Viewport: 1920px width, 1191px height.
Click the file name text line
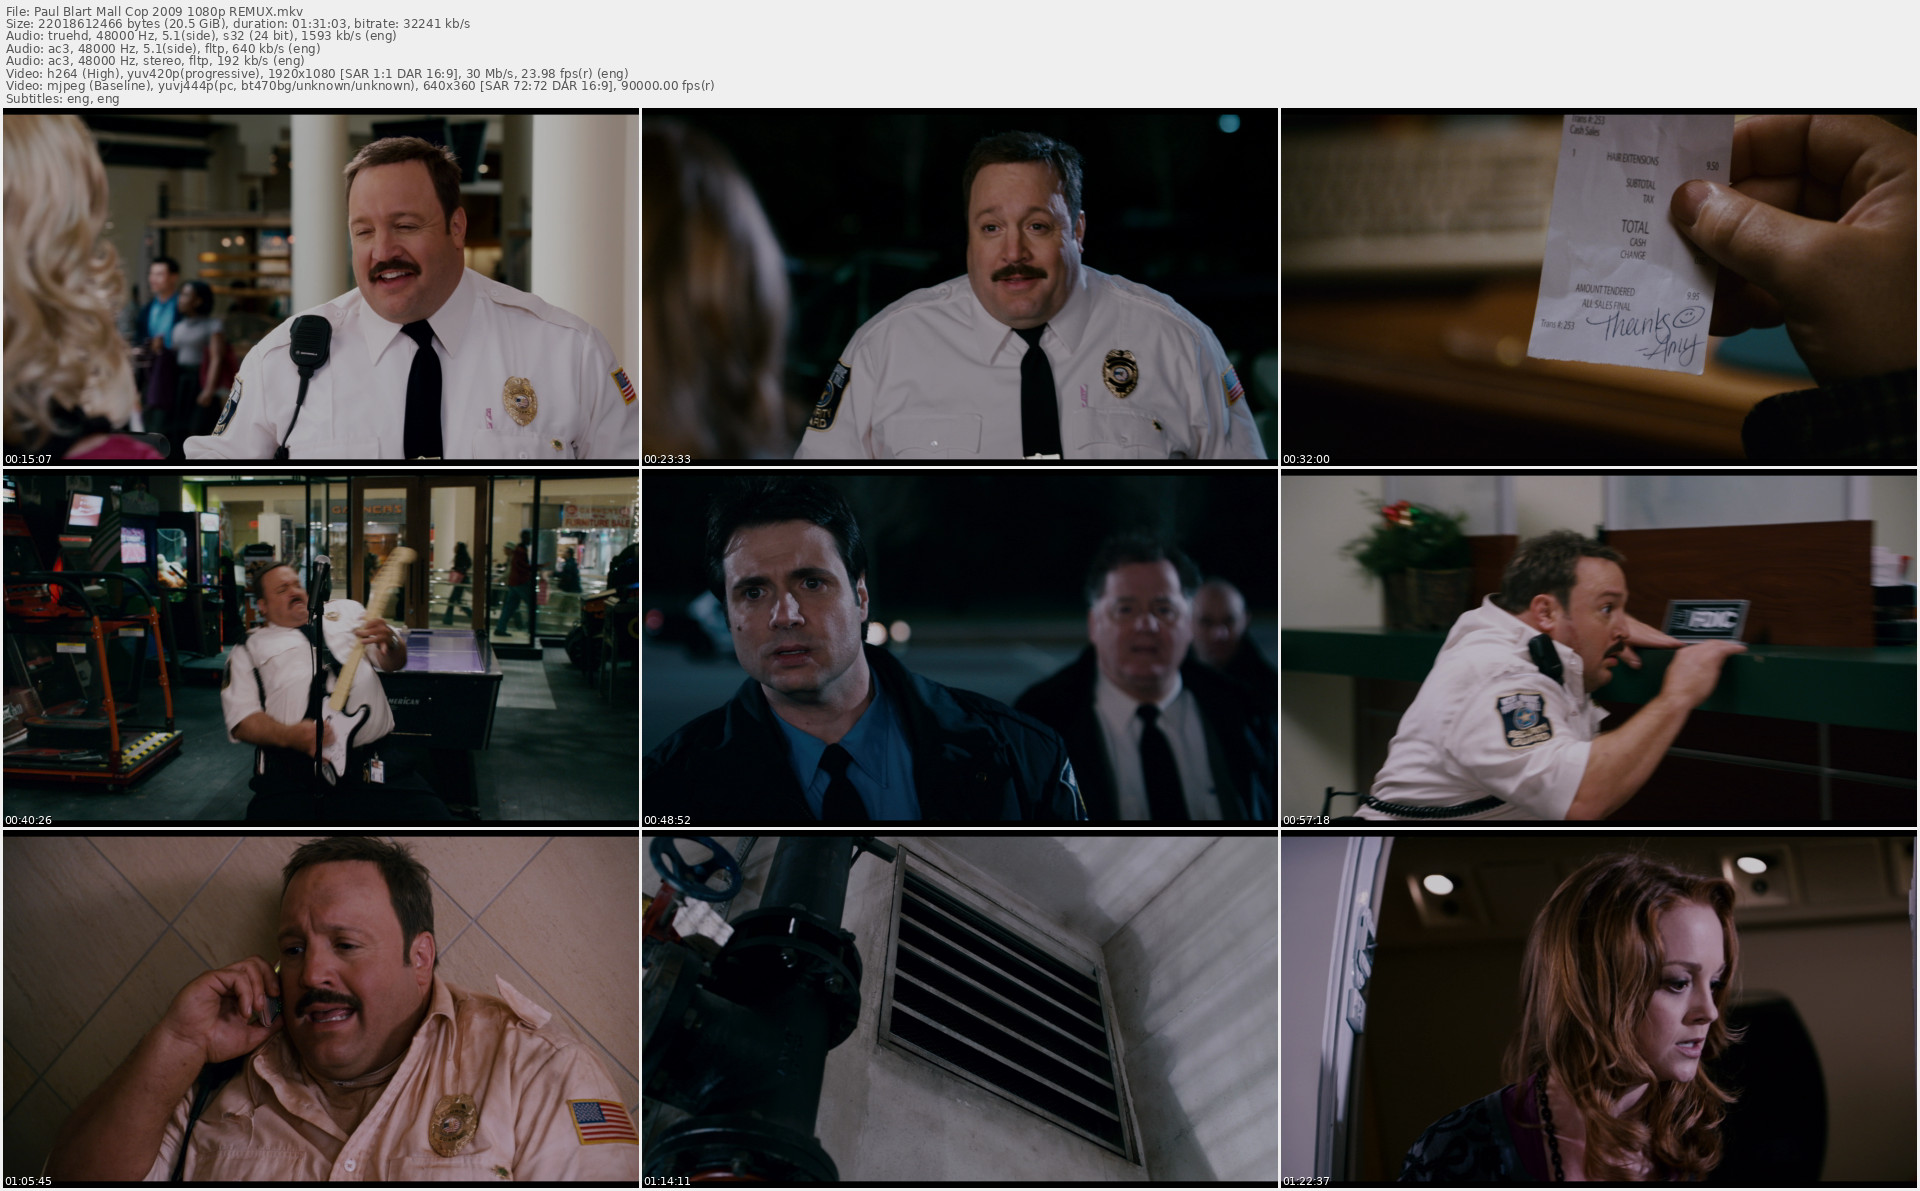click(154, 11)
